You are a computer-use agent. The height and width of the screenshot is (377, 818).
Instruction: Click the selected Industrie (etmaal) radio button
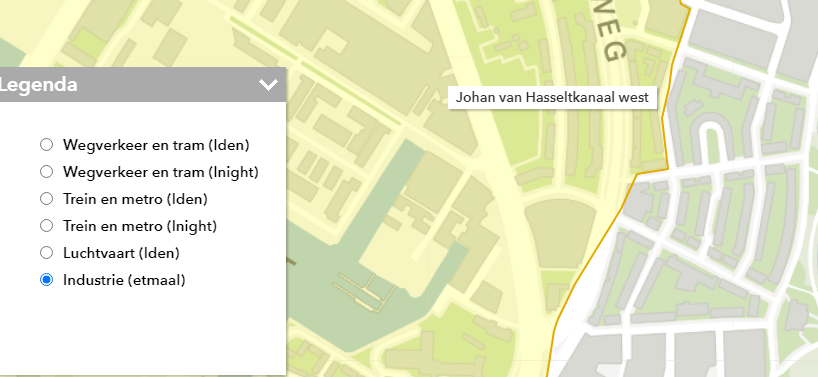46,280
